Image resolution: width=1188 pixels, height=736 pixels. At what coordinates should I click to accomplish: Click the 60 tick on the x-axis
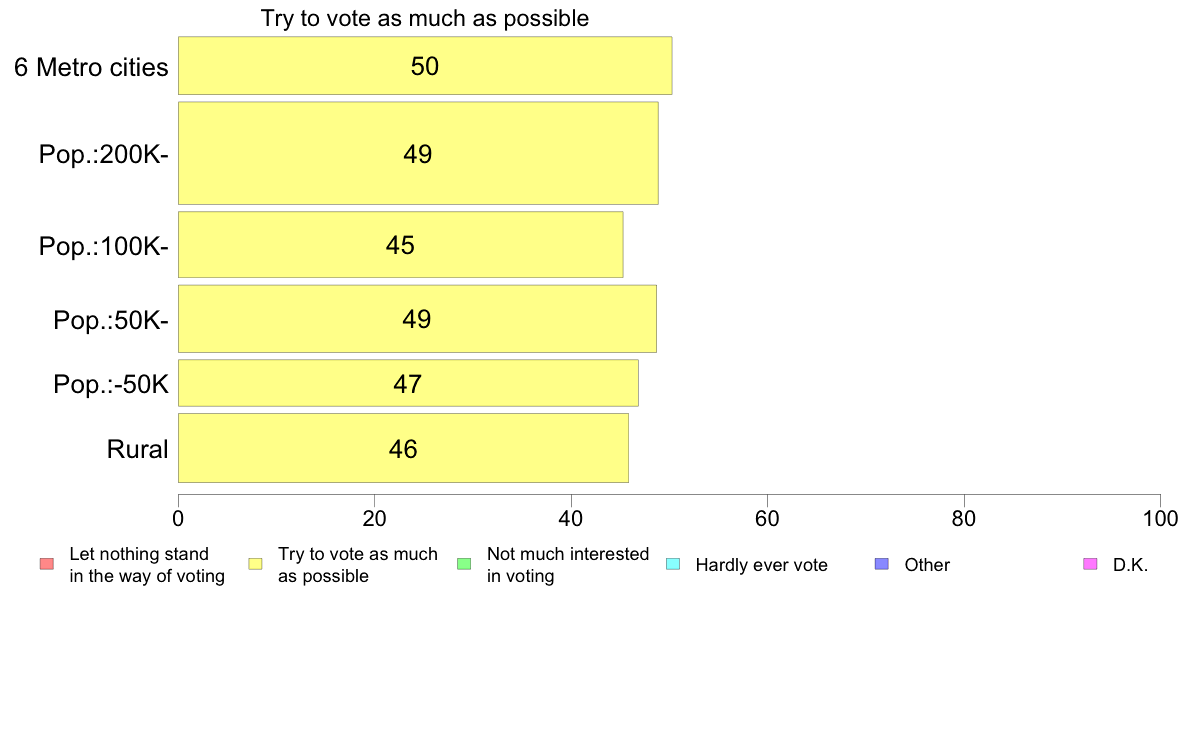point(768,518)
